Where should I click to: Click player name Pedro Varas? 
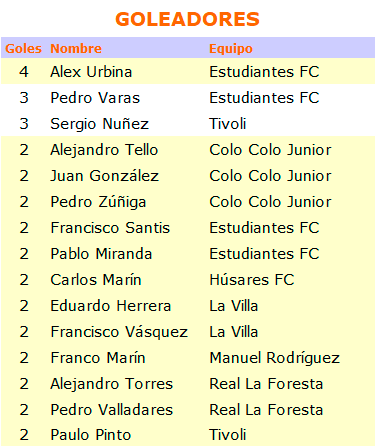[x=95, y=98]
